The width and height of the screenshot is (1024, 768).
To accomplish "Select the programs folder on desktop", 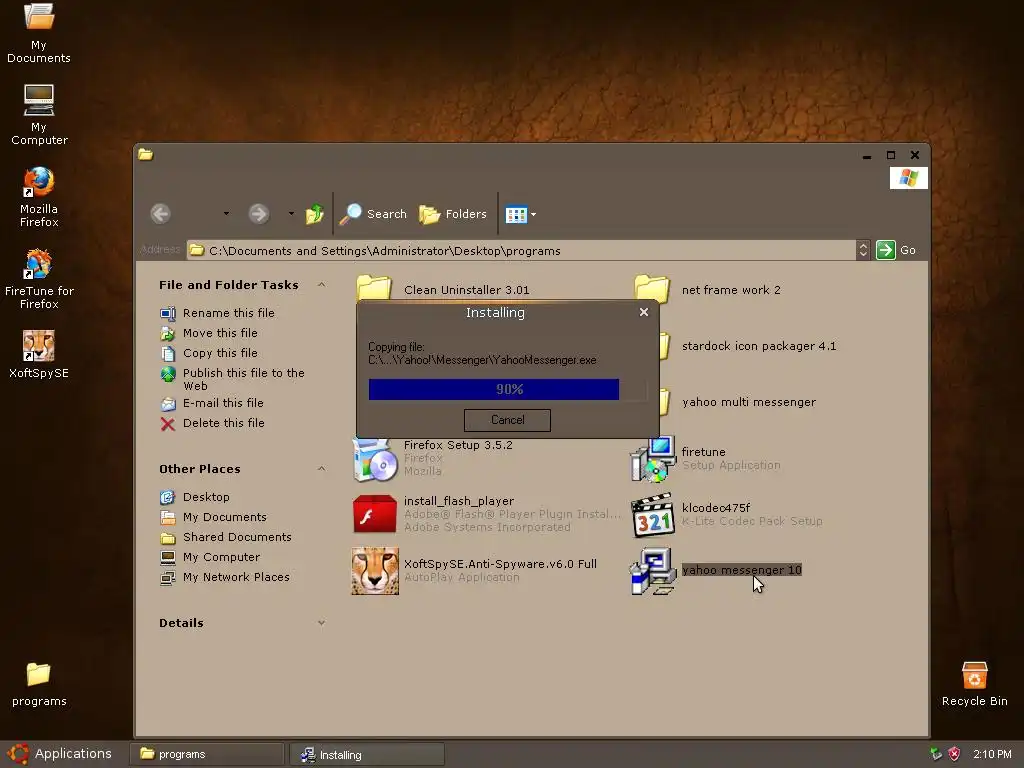I will (x=39, y=684).
